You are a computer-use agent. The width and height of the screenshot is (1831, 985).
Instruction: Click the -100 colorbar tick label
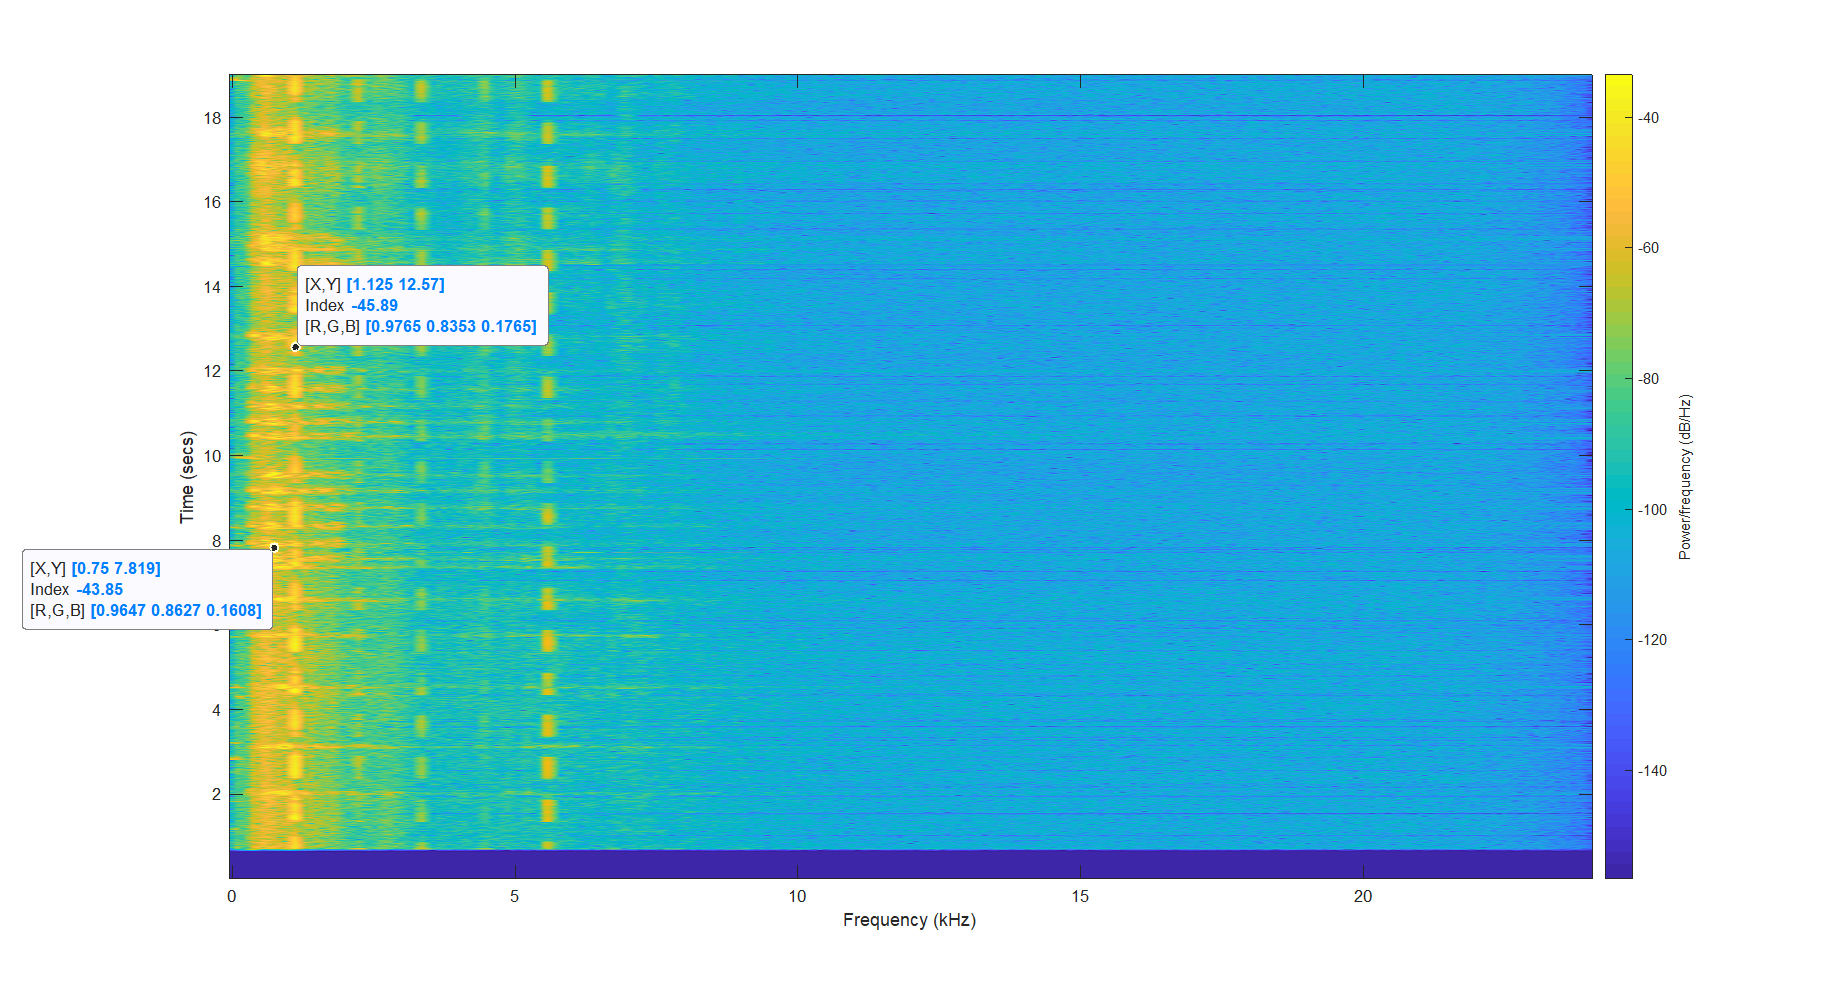(1652, 510)
